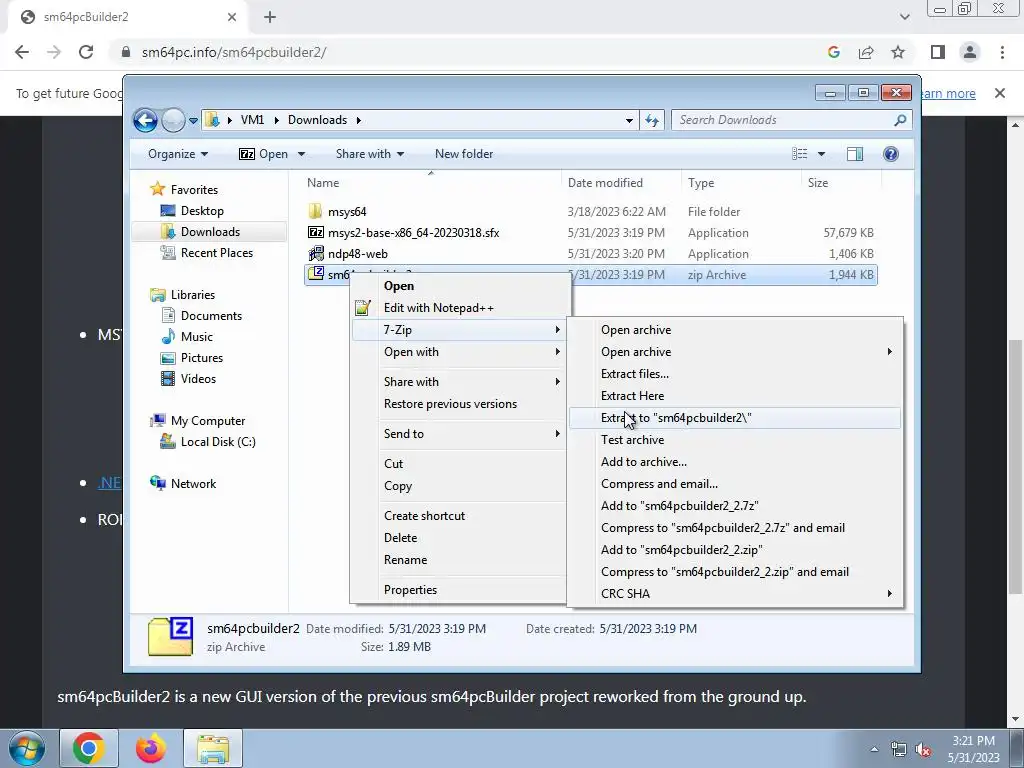
Task: Open the Chrome profile avatar icon
Action: click(x=970, y=52)
